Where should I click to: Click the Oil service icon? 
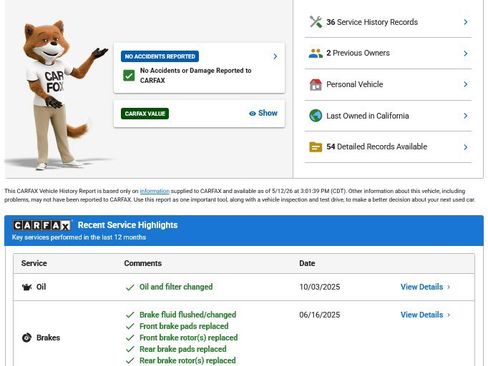tap(27, 287)
